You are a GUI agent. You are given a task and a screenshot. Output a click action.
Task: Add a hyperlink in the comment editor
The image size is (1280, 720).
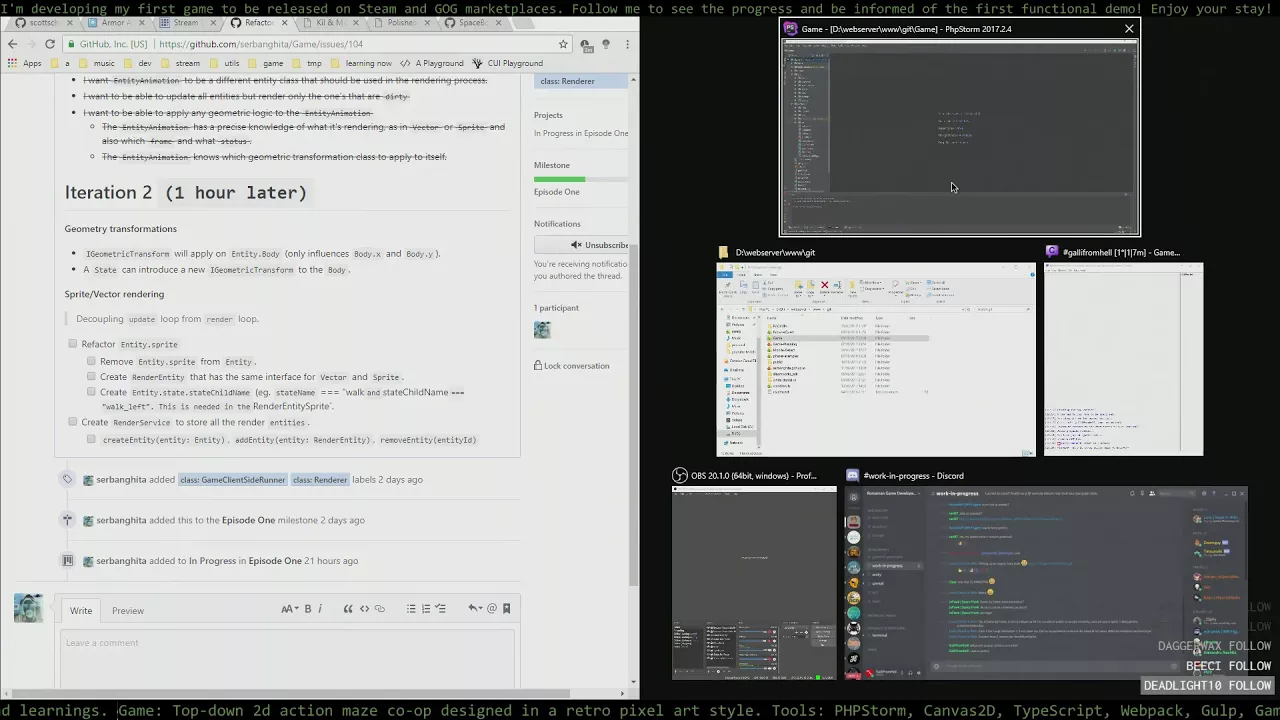coord(380,608)
